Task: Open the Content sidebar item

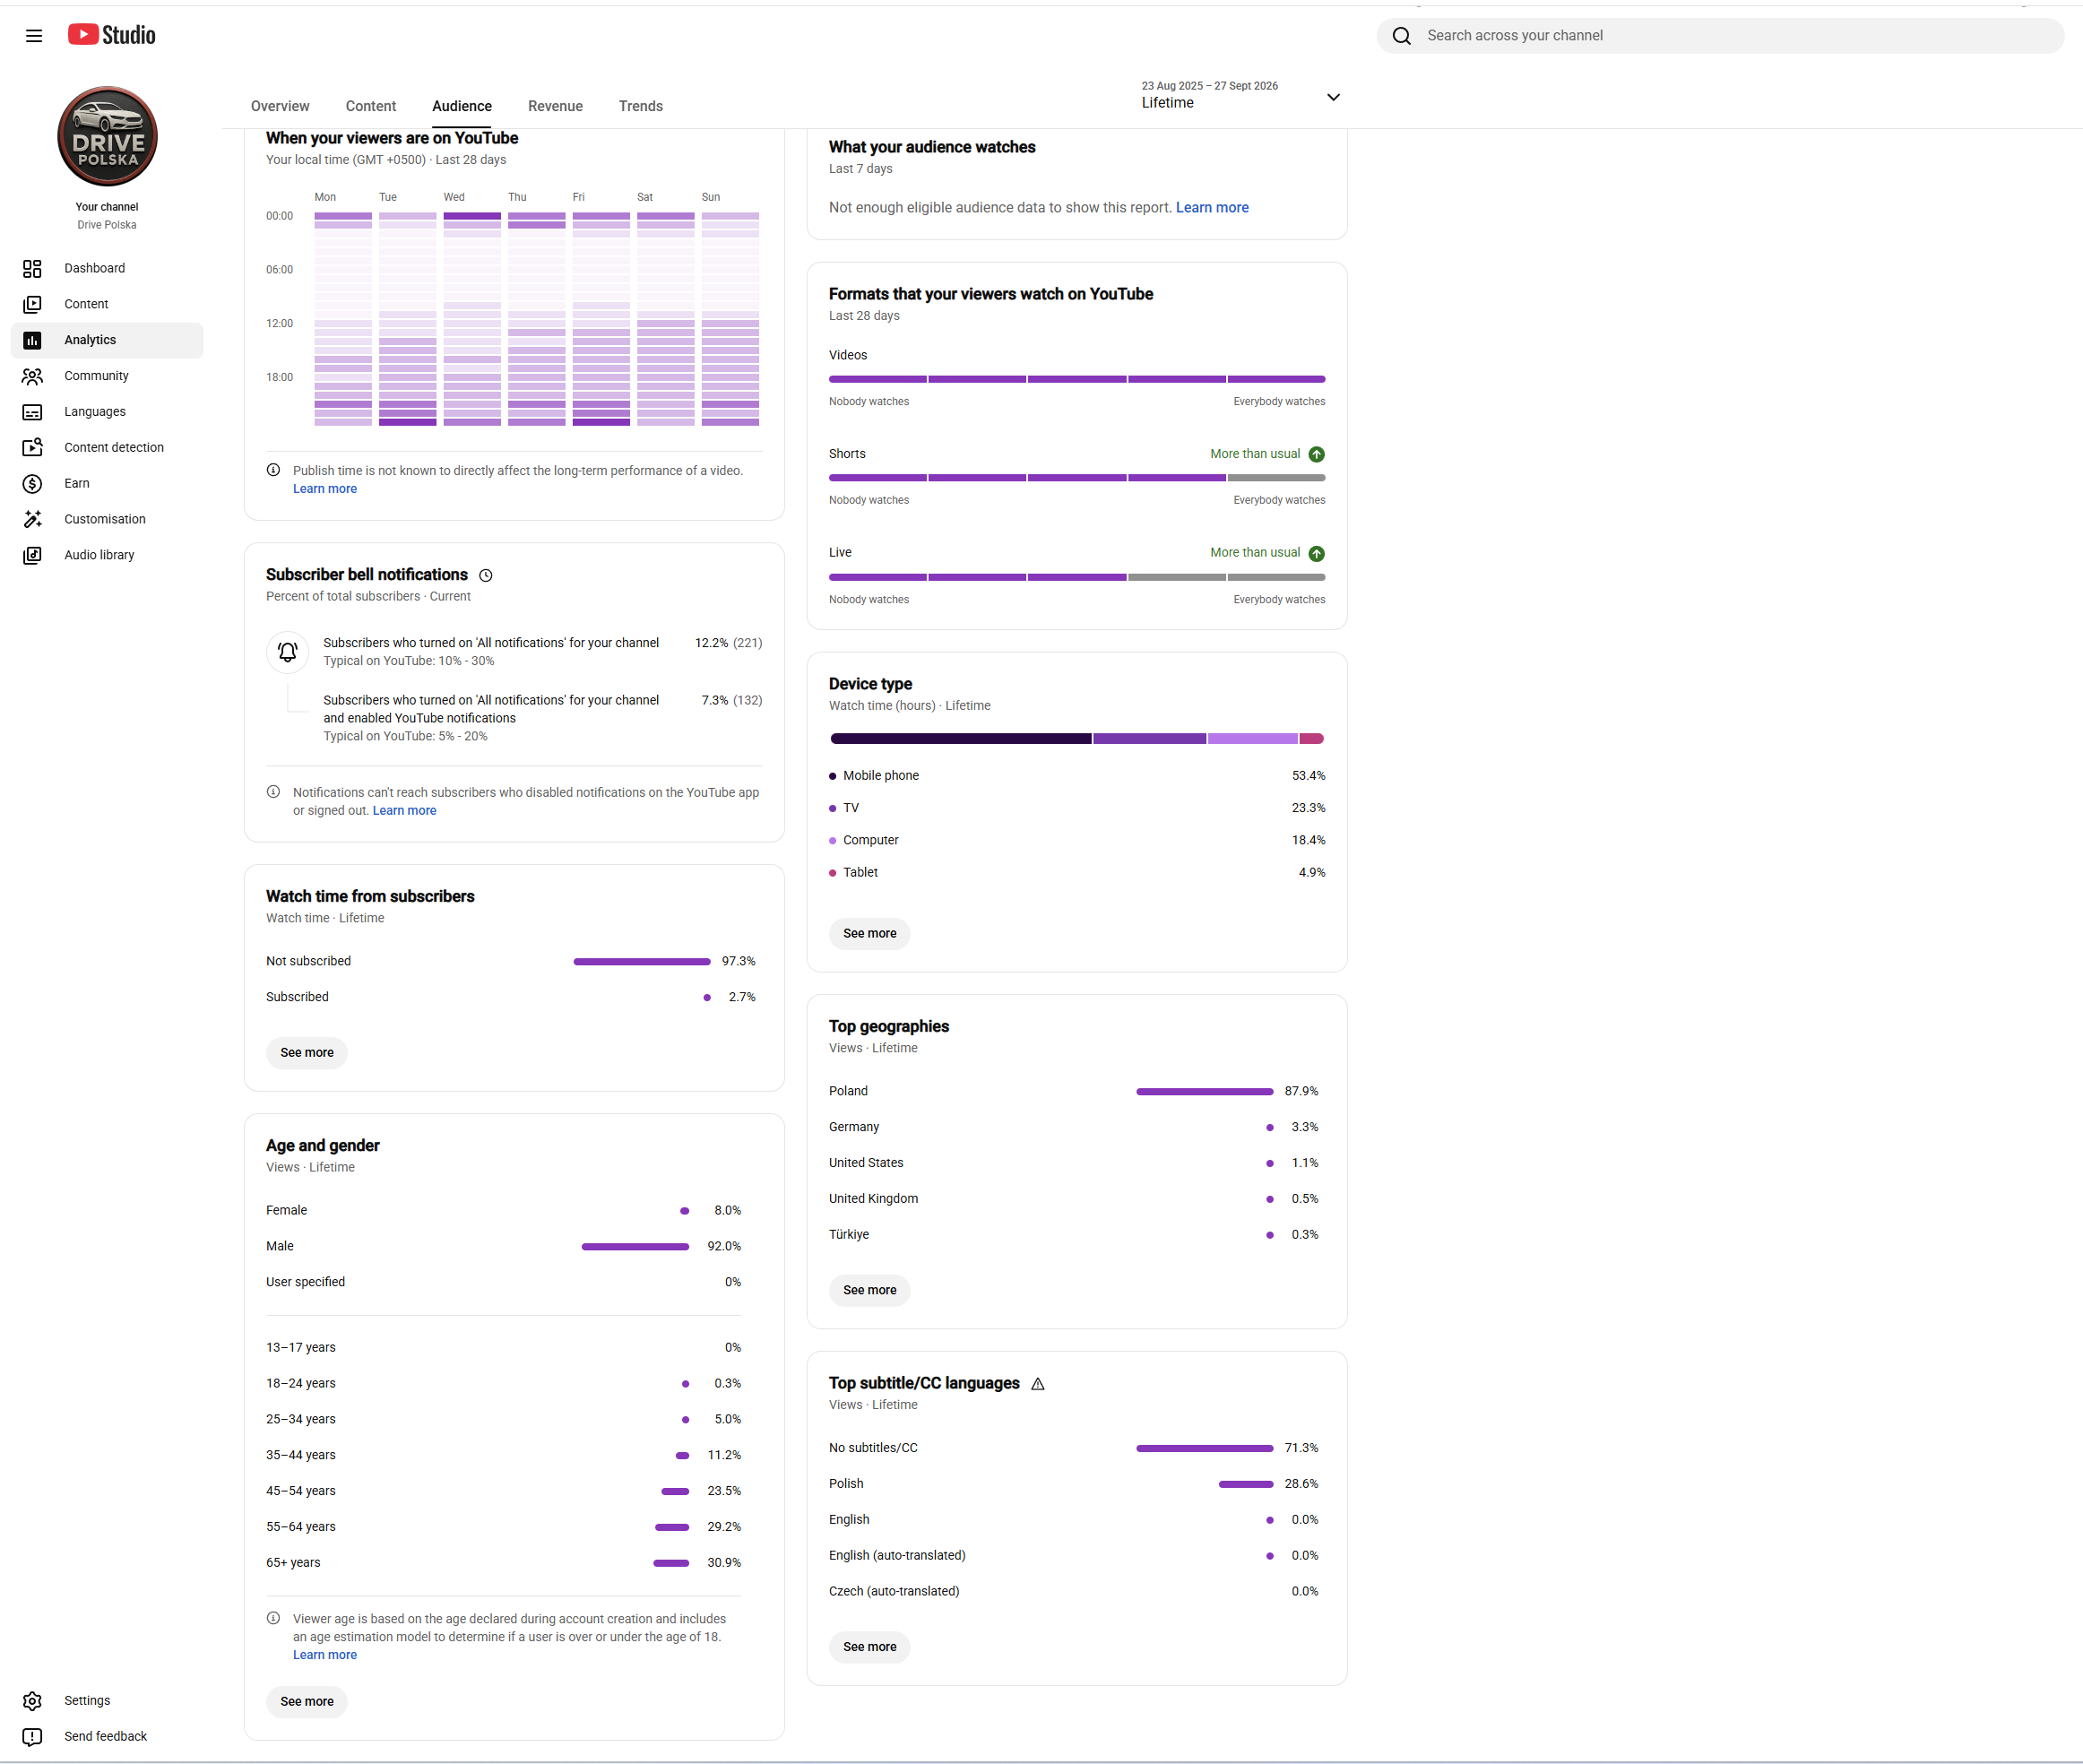Action: coord(107,304)
